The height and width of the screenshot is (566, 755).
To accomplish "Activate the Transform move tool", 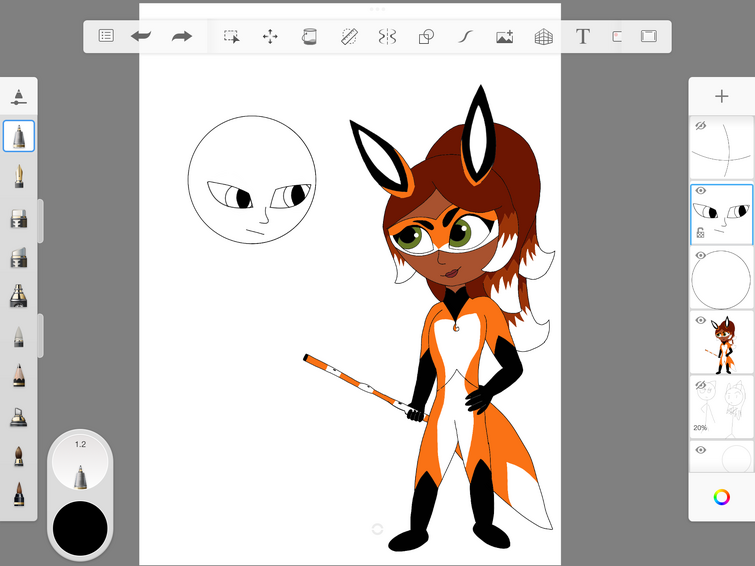I will (270, 37).
